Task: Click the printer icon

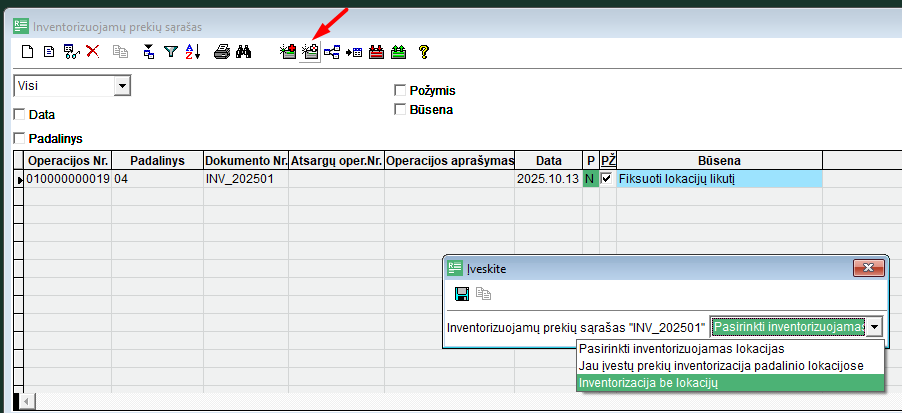Action: 222,51
